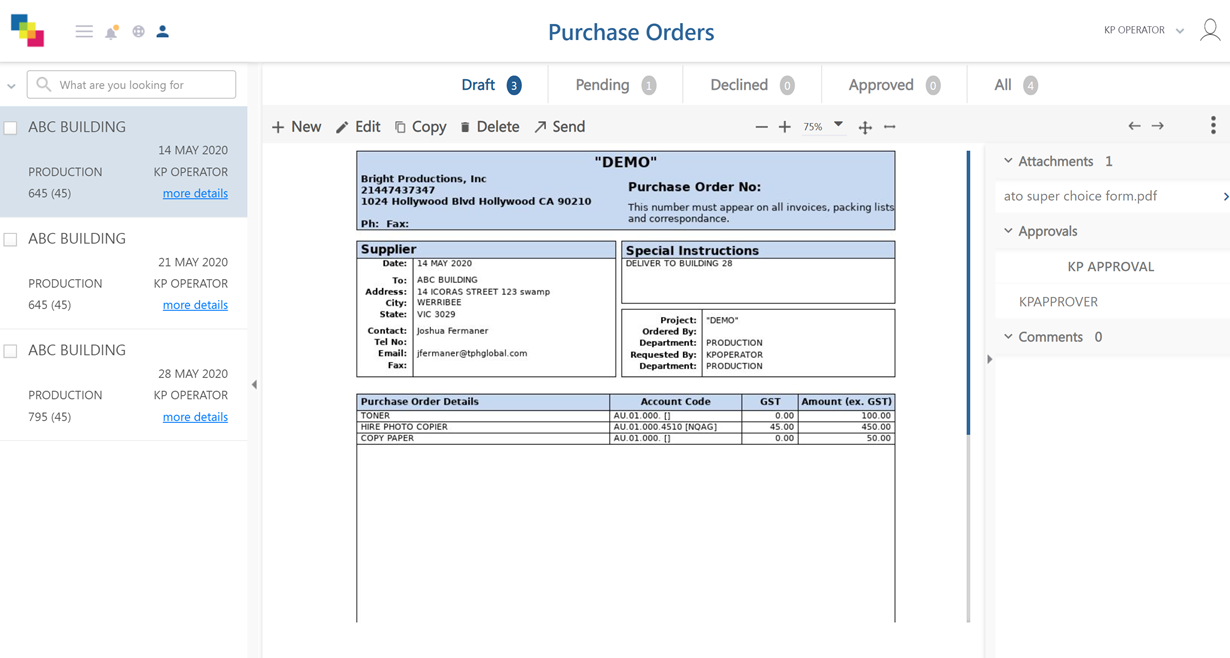Open the KP Operator user dropdown

point(1144,31)
